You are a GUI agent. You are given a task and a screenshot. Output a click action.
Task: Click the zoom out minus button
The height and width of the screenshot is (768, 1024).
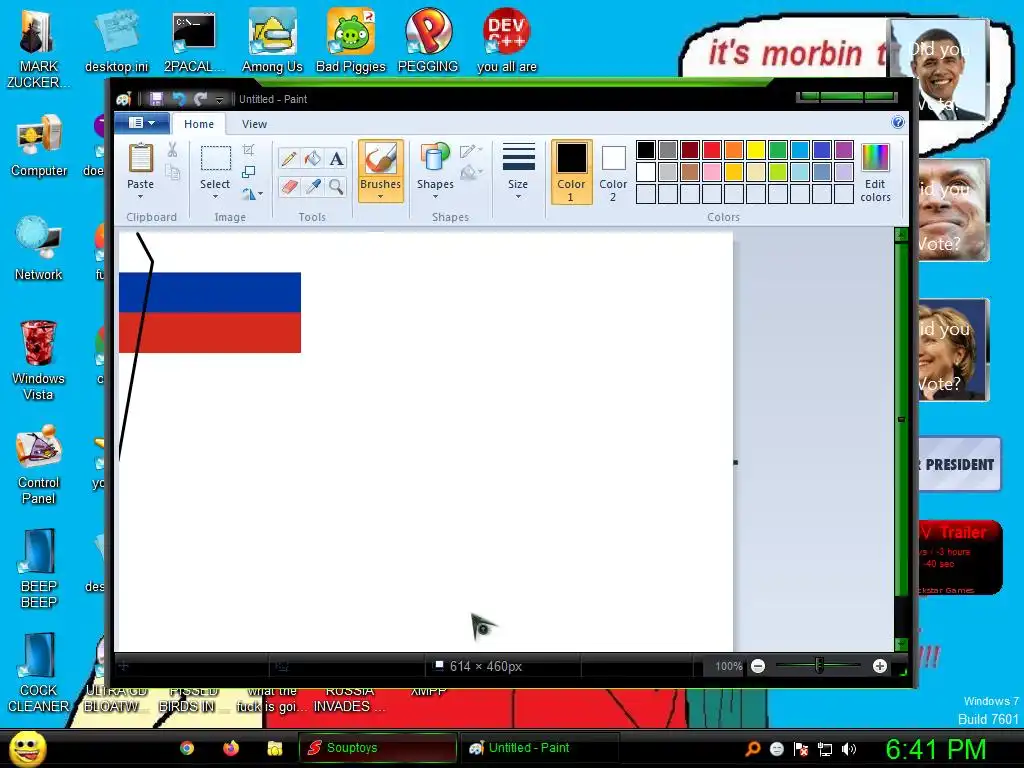click(758, 666)
